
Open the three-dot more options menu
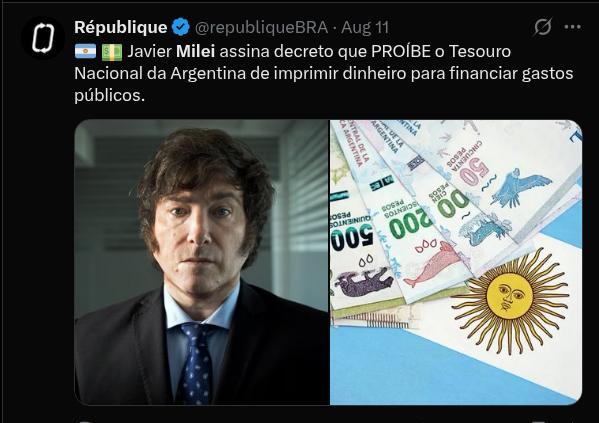(x=572, y=27)
